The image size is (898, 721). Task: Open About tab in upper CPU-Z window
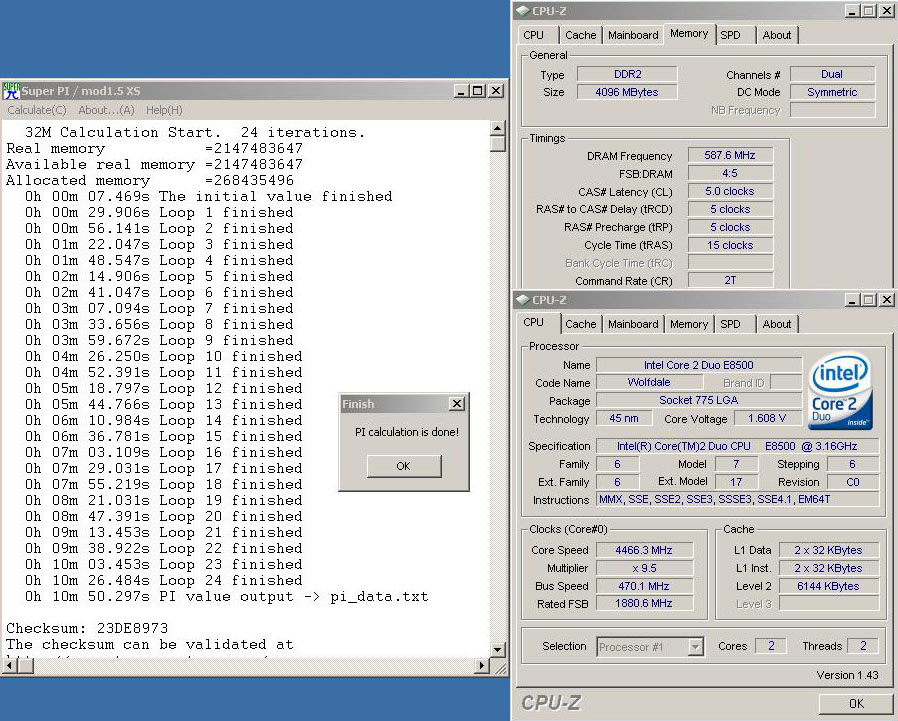click(777, 35)
